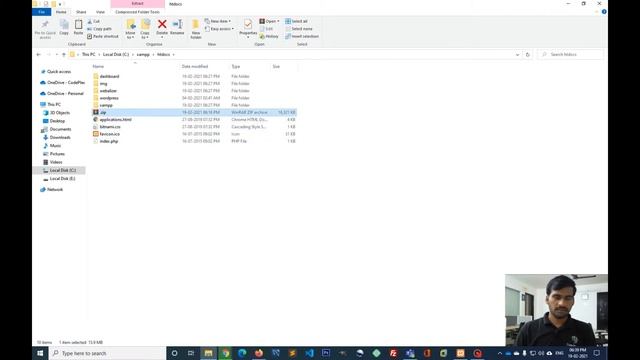Image resolution: width=640 pixels, height=360 pixels.
Task: Open OneDrive - Personal in navigation pane
Action: (65, 93)
